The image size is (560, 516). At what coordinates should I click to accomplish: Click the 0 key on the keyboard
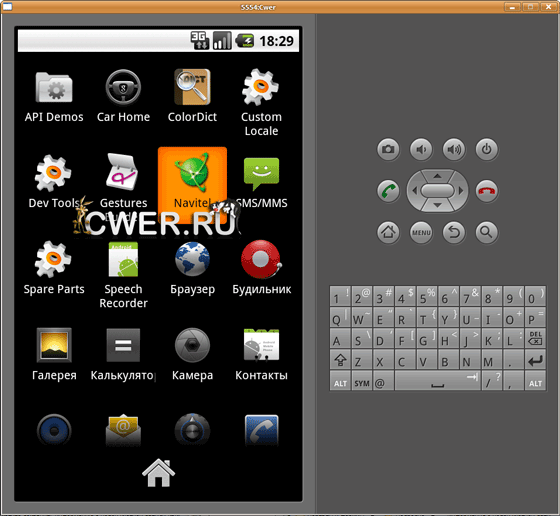coord(535,296)
